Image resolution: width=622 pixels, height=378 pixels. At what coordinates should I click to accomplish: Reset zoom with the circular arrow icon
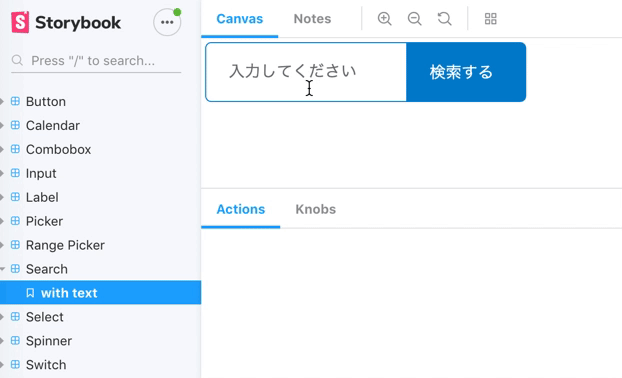pos(444,19)
